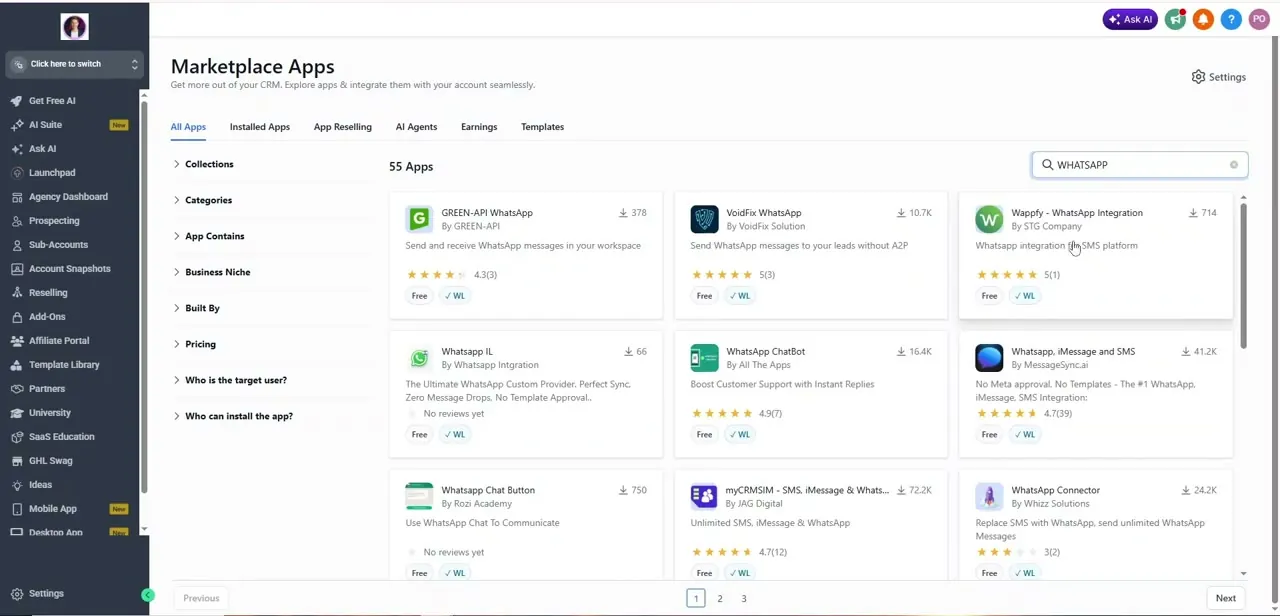Open Get Free AI rocket icon
This screenshot has height=616, width=1280.
click(17, 101)
